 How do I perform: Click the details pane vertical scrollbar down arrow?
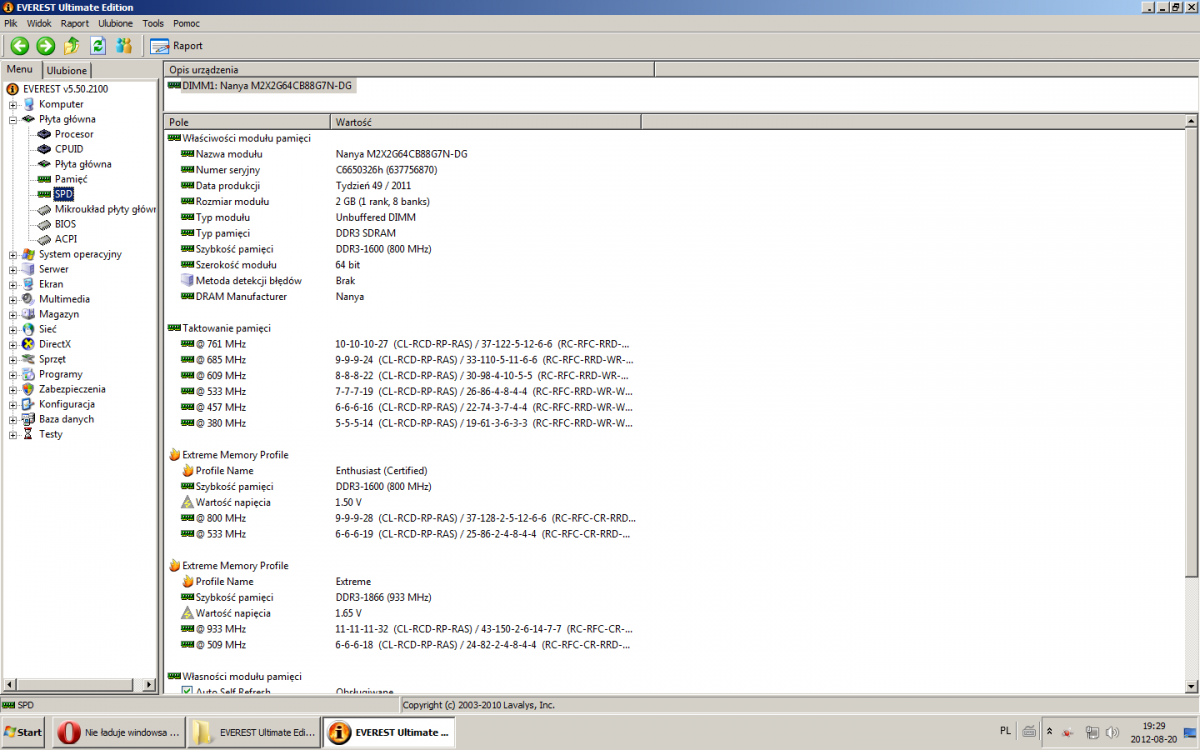coord(1191,685)
